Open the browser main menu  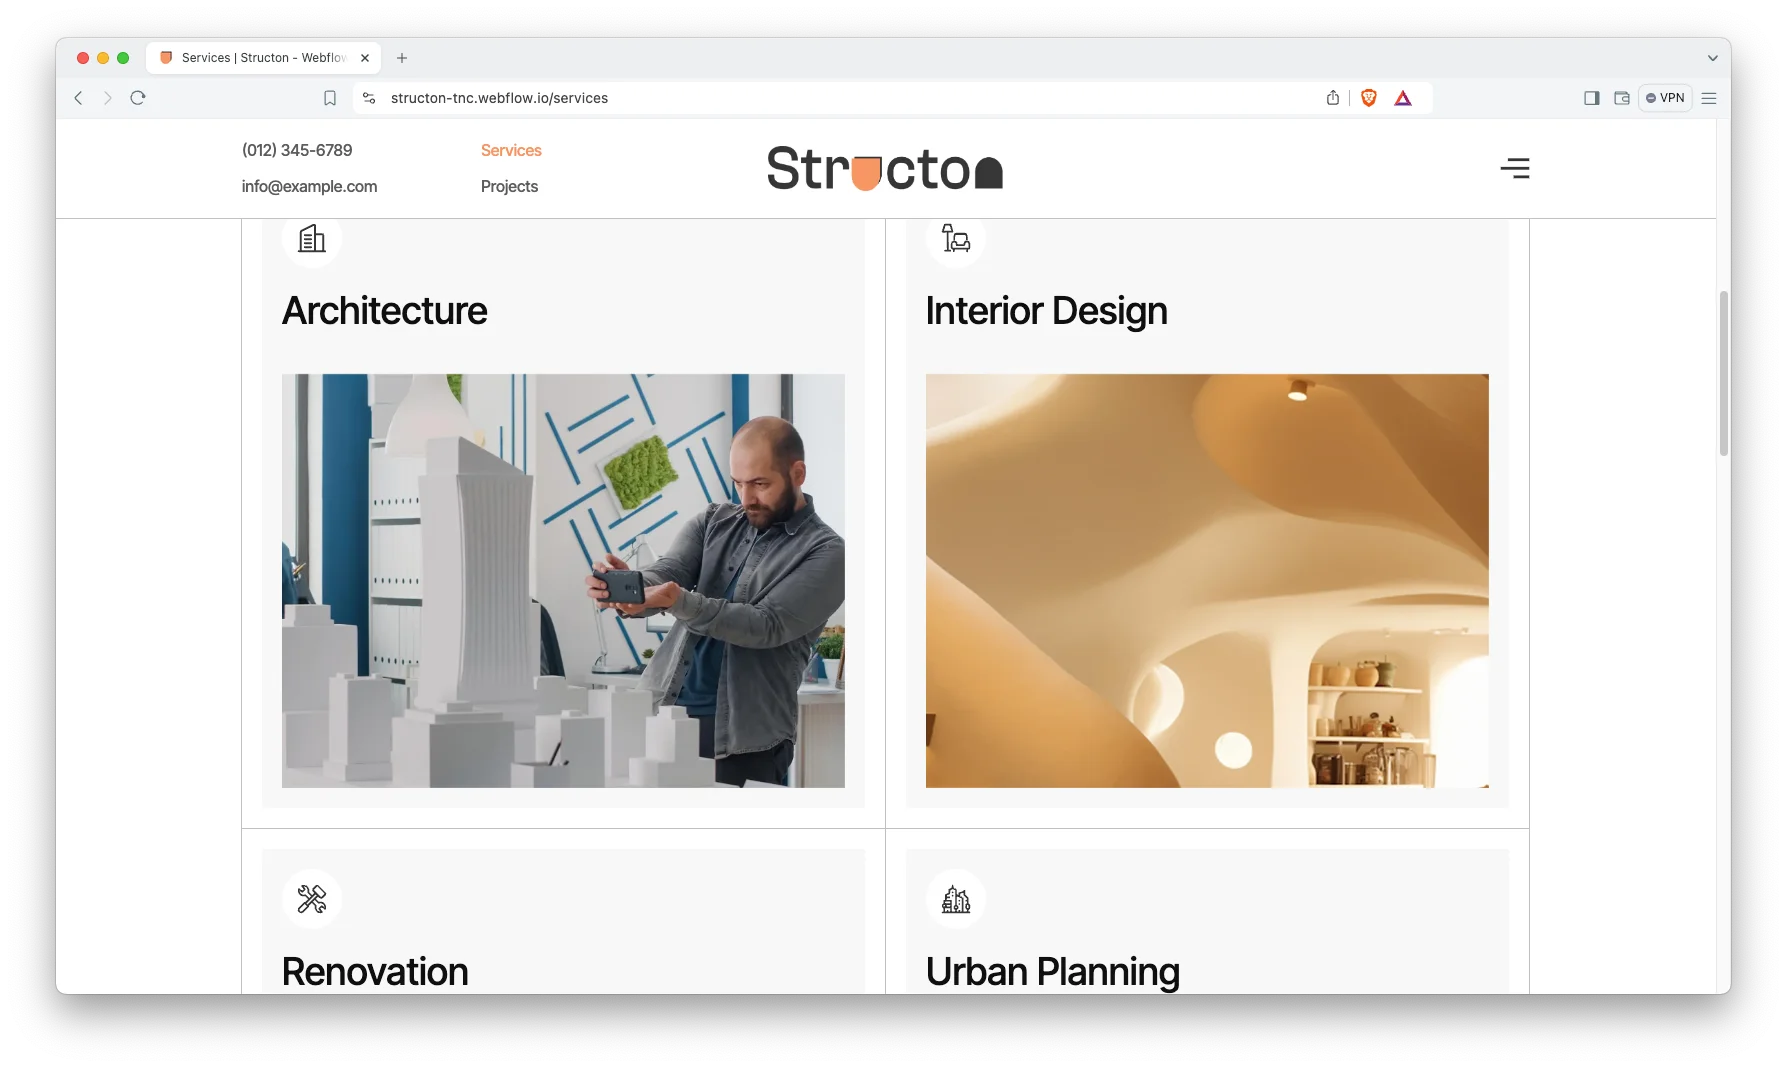tap(1709, 98)
